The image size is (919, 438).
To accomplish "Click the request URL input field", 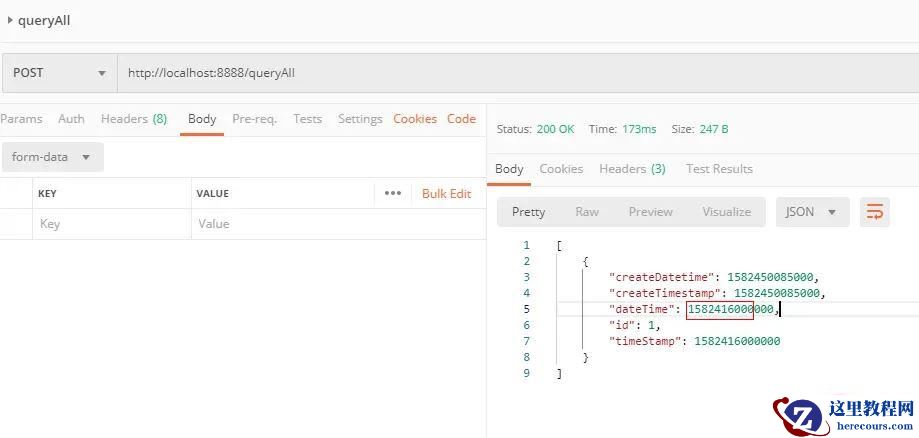I will [500, 73].
